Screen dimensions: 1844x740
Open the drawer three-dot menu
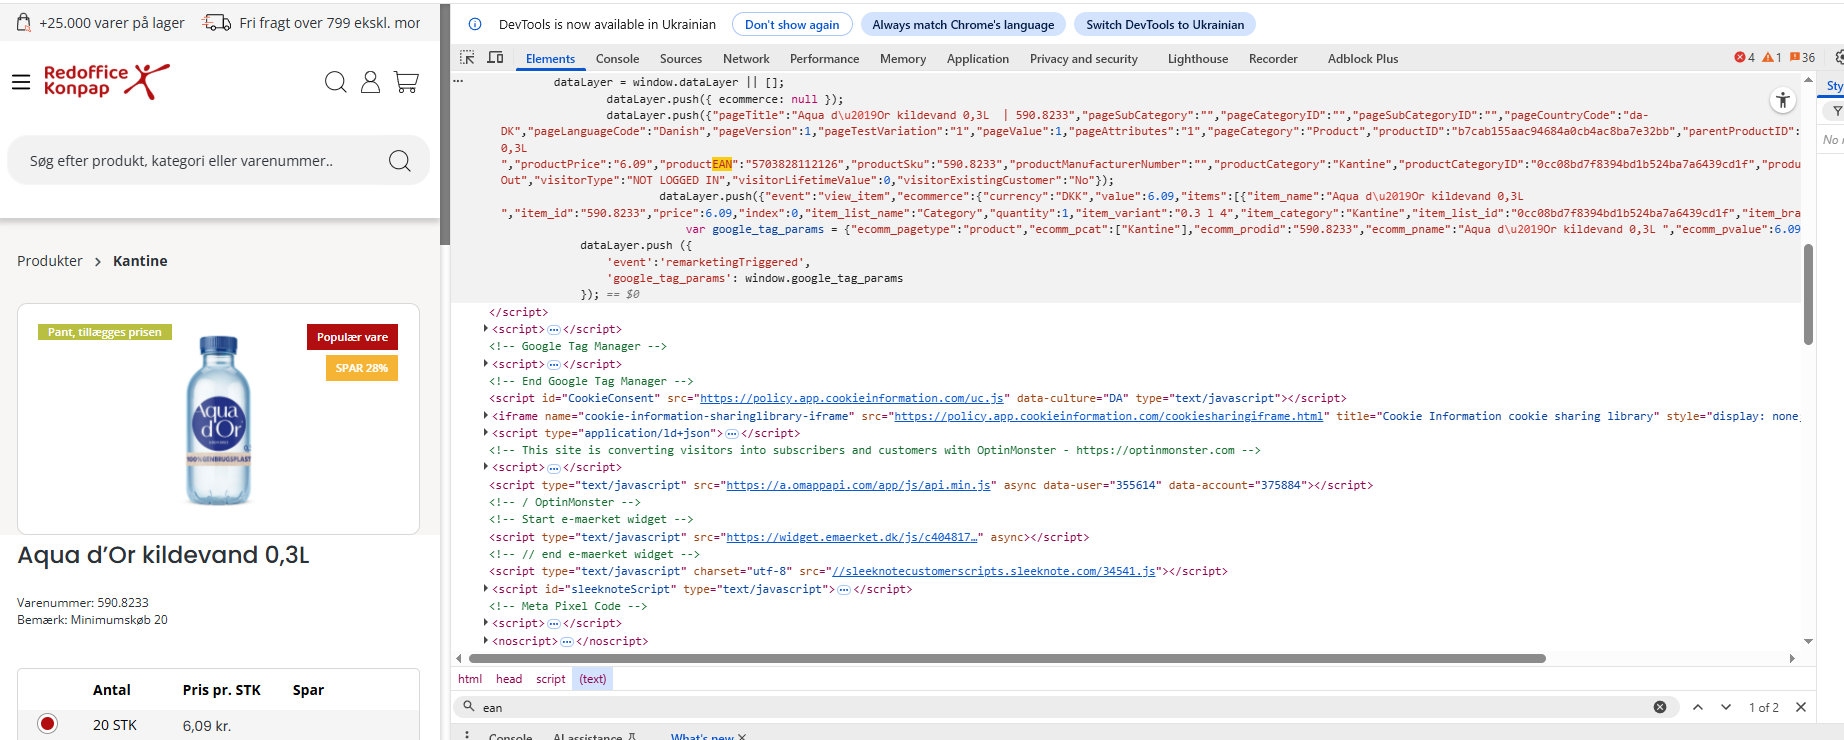[467, 735]
